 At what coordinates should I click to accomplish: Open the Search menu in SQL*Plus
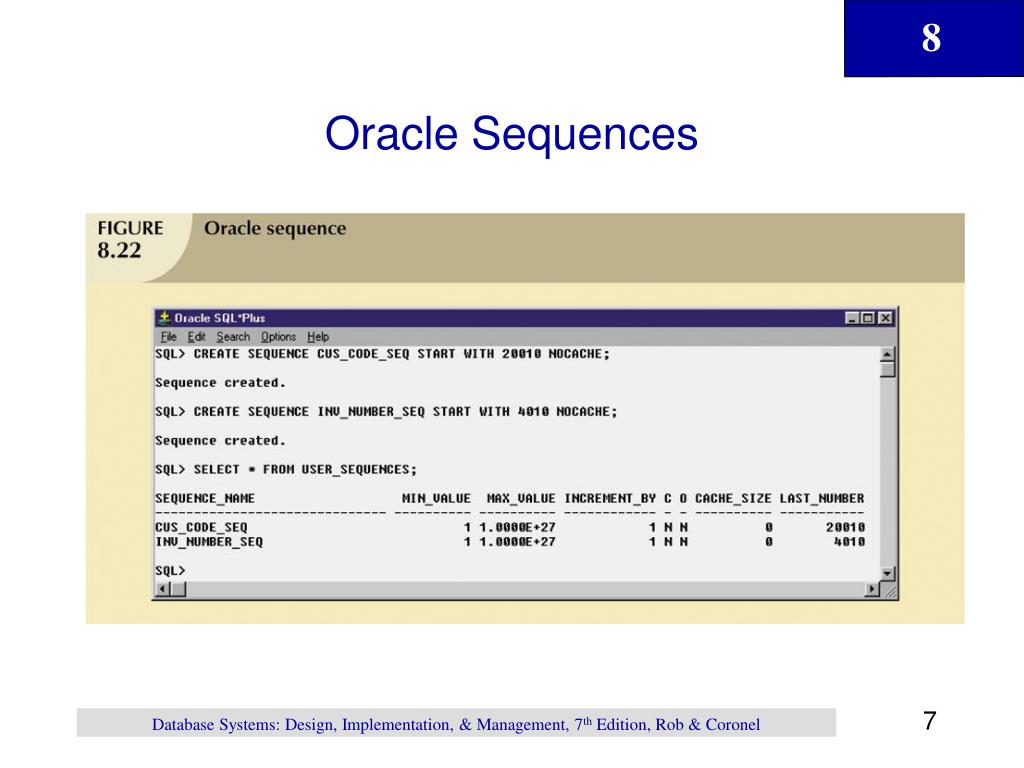pyautogui.click(x=233, y=337)
